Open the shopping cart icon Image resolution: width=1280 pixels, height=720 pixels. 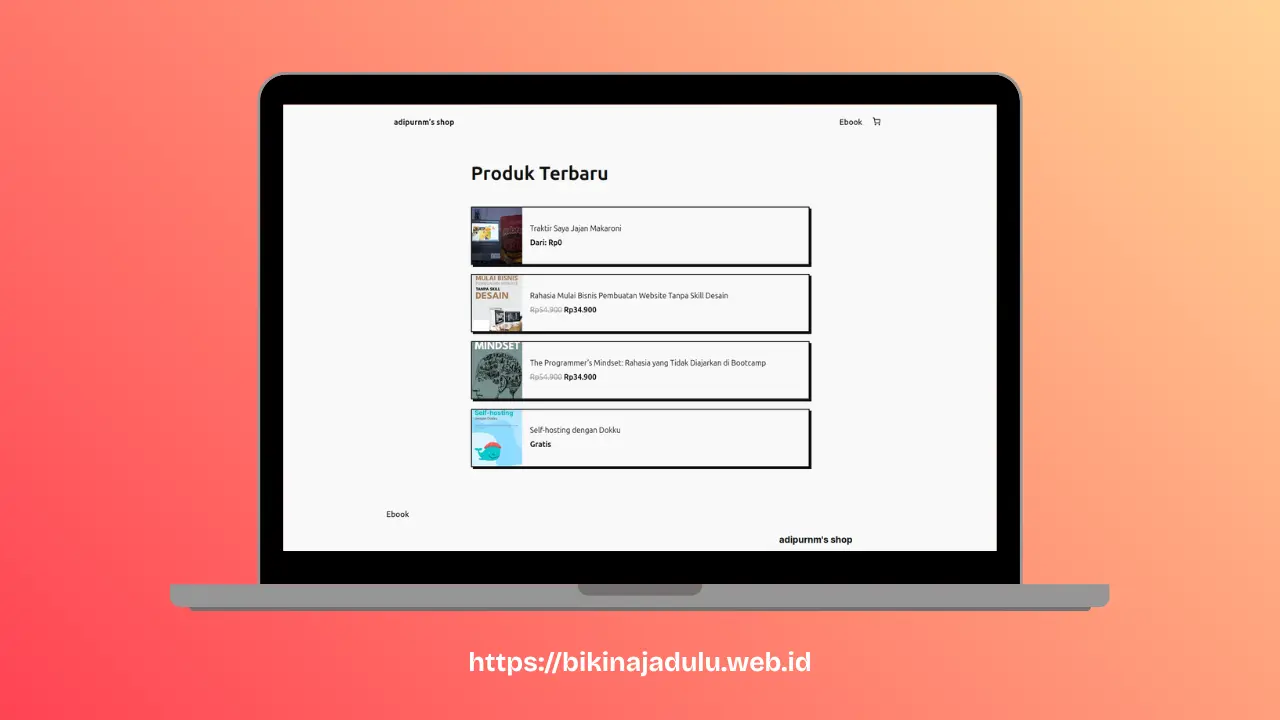(876, 121)
